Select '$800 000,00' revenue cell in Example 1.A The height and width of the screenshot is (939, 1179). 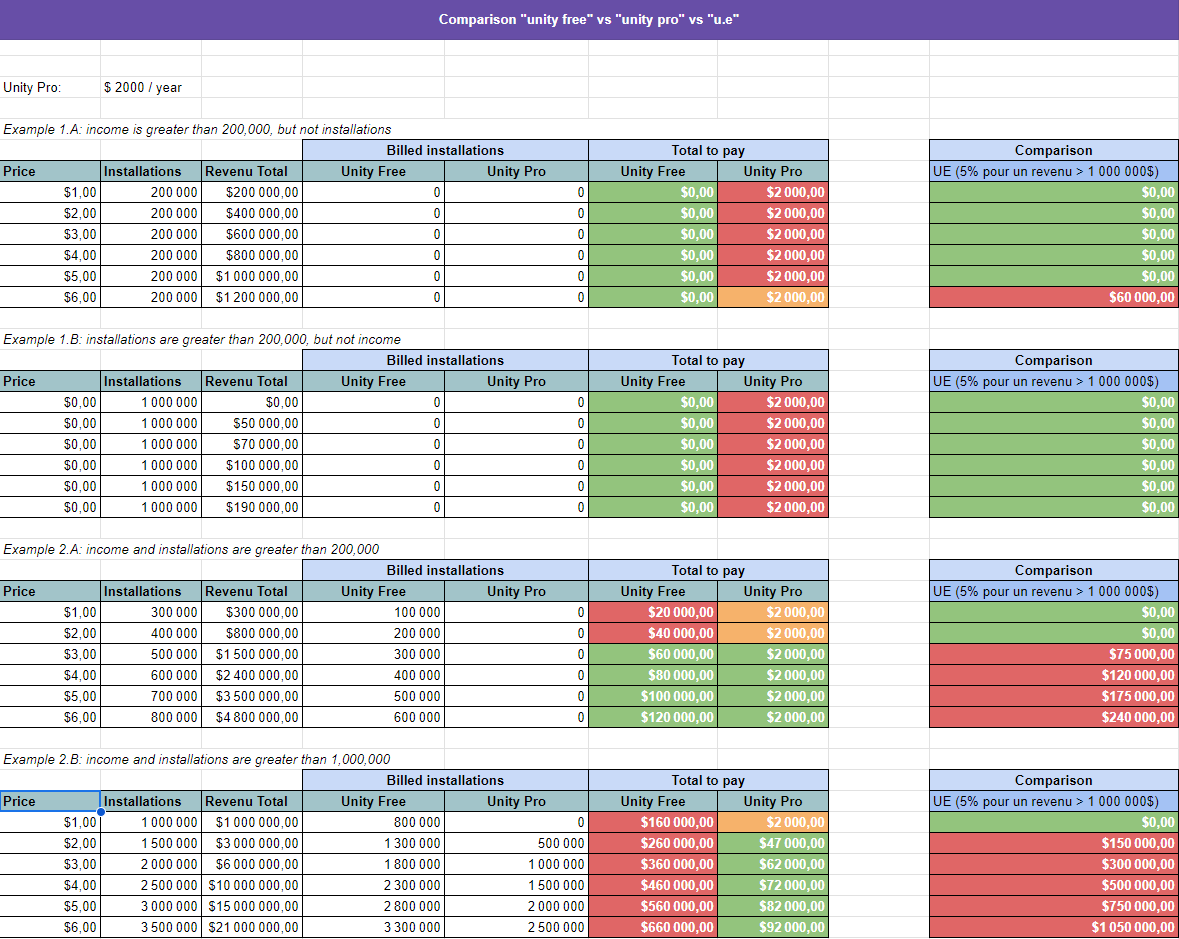pyautogui.click(x=252, y=256)
